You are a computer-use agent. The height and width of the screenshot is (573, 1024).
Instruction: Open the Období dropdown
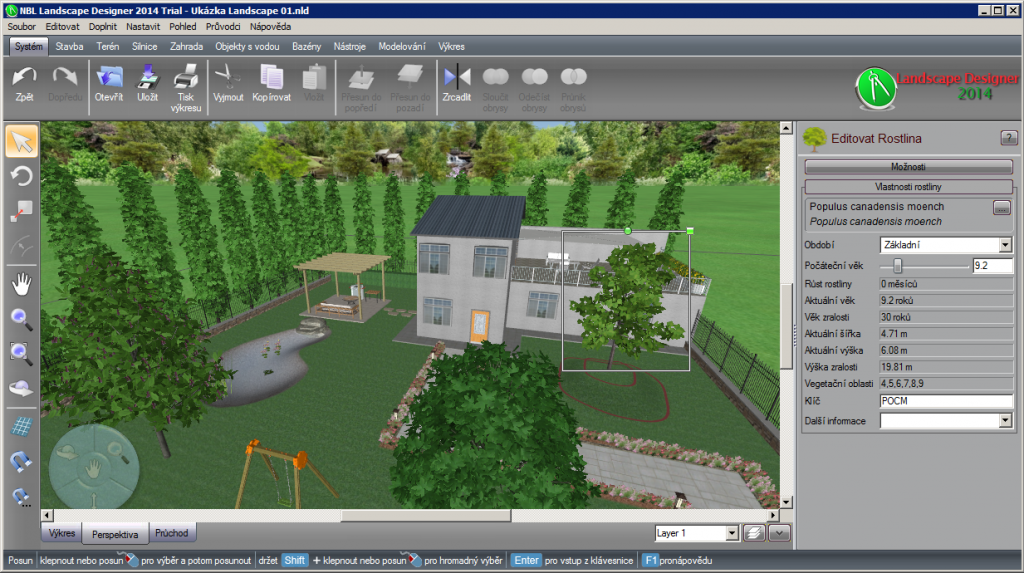(x=1005, y=245)
